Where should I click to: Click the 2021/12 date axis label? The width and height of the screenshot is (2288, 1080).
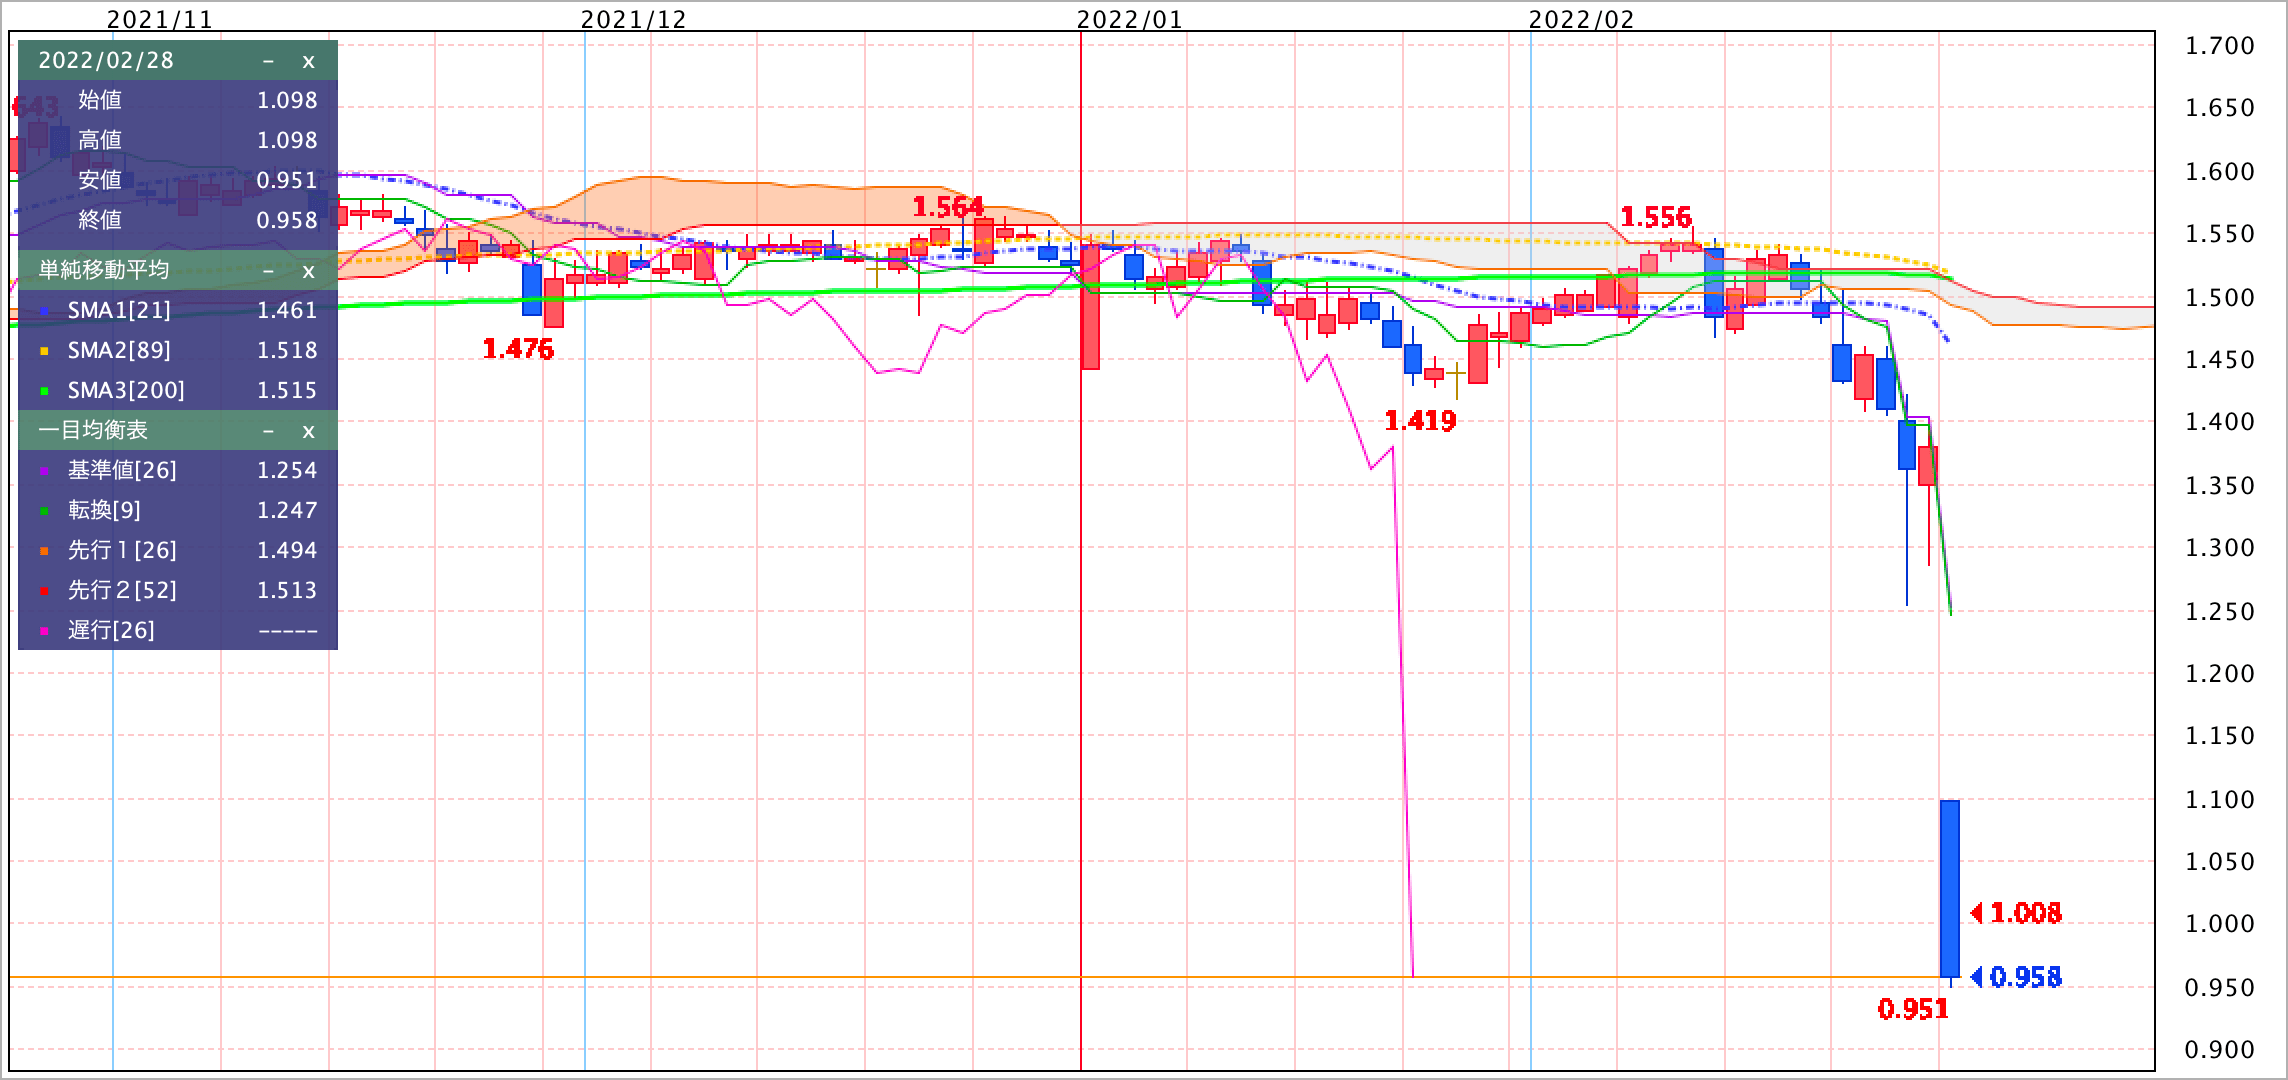tap(633, 19)
